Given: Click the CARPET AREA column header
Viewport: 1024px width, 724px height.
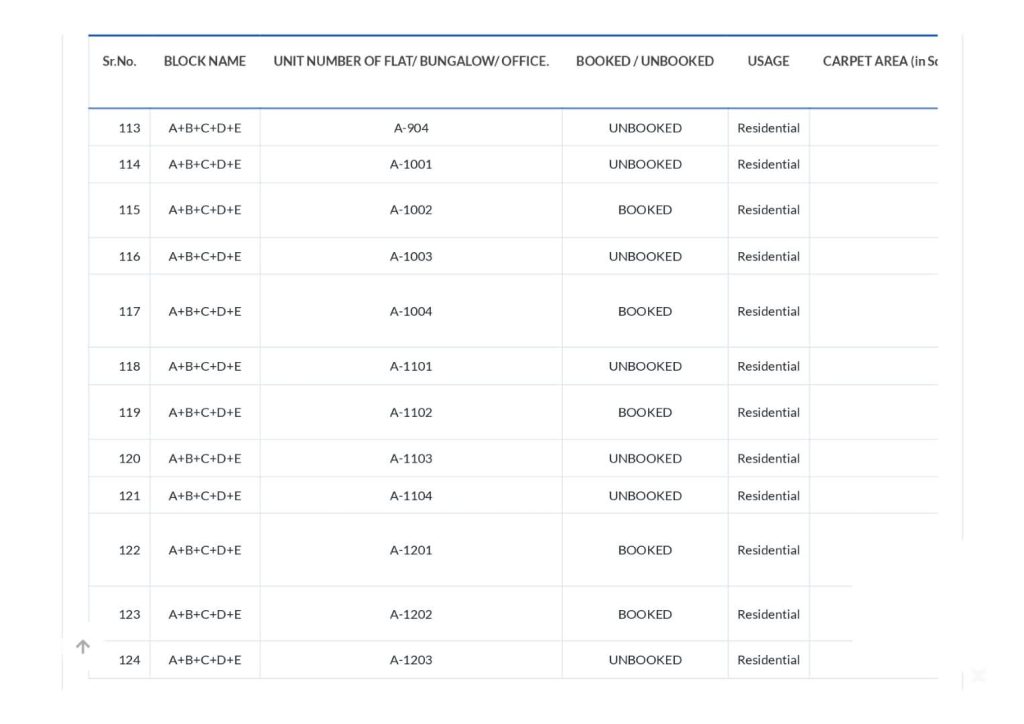Looking at the screenshot, I should tap(880, 61).
